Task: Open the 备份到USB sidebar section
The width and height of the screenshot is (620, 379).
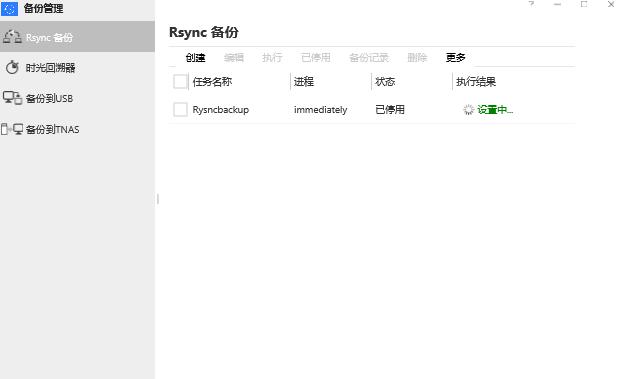Action: 77,98
